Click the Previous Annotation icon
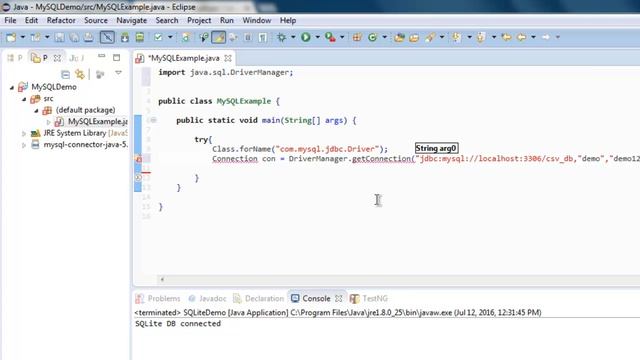 point(481,38)
